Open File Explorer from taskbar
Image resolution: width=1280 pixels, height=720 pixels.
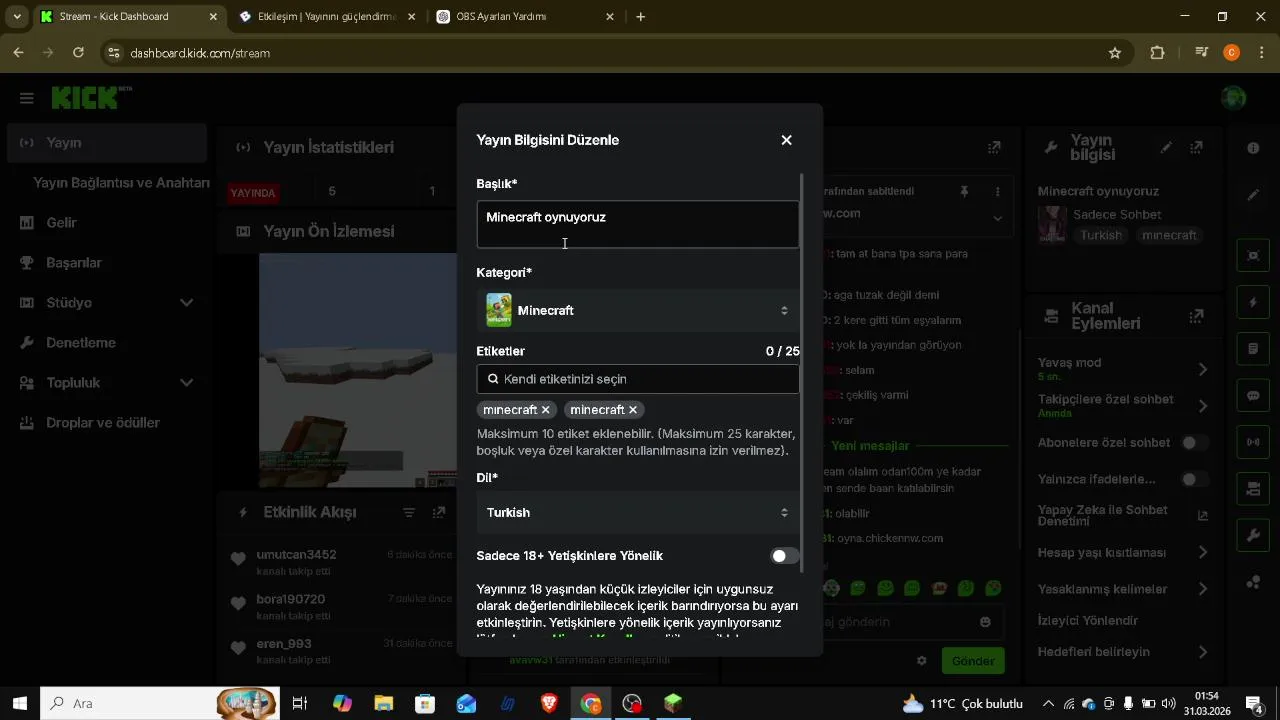[x=384, y=704]
